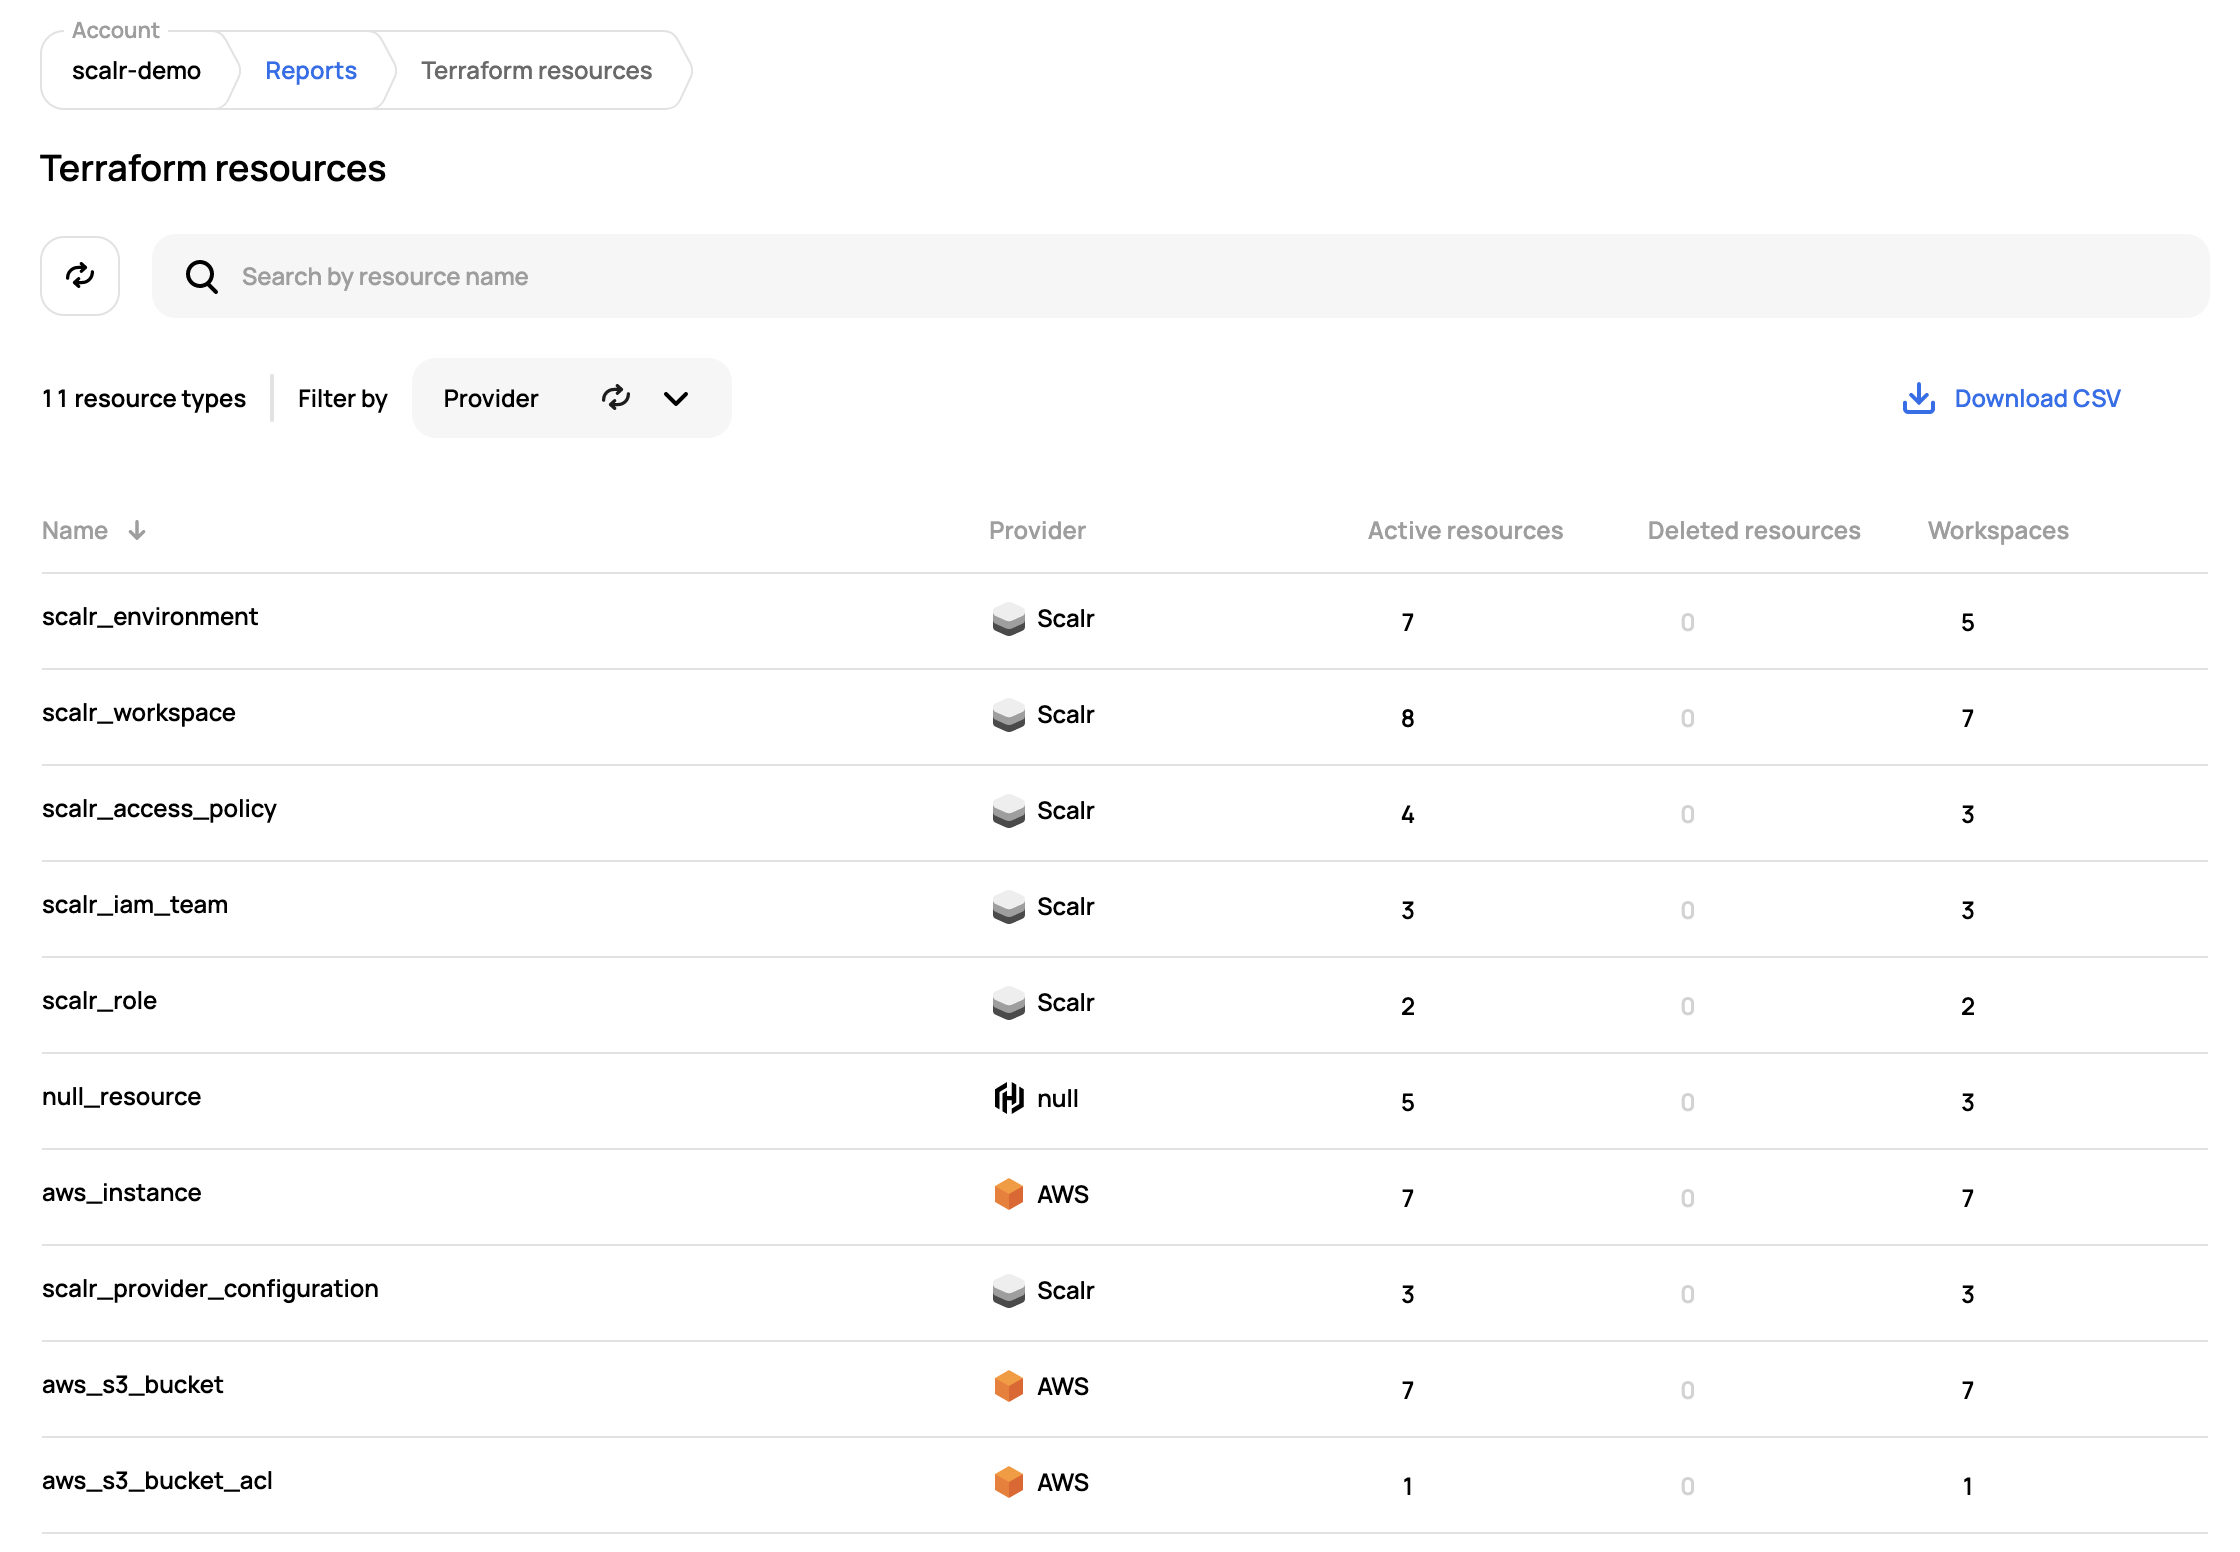
Task: Click the Scalr provider icon for scalr_environment
Action: [x=1008, y=619]
